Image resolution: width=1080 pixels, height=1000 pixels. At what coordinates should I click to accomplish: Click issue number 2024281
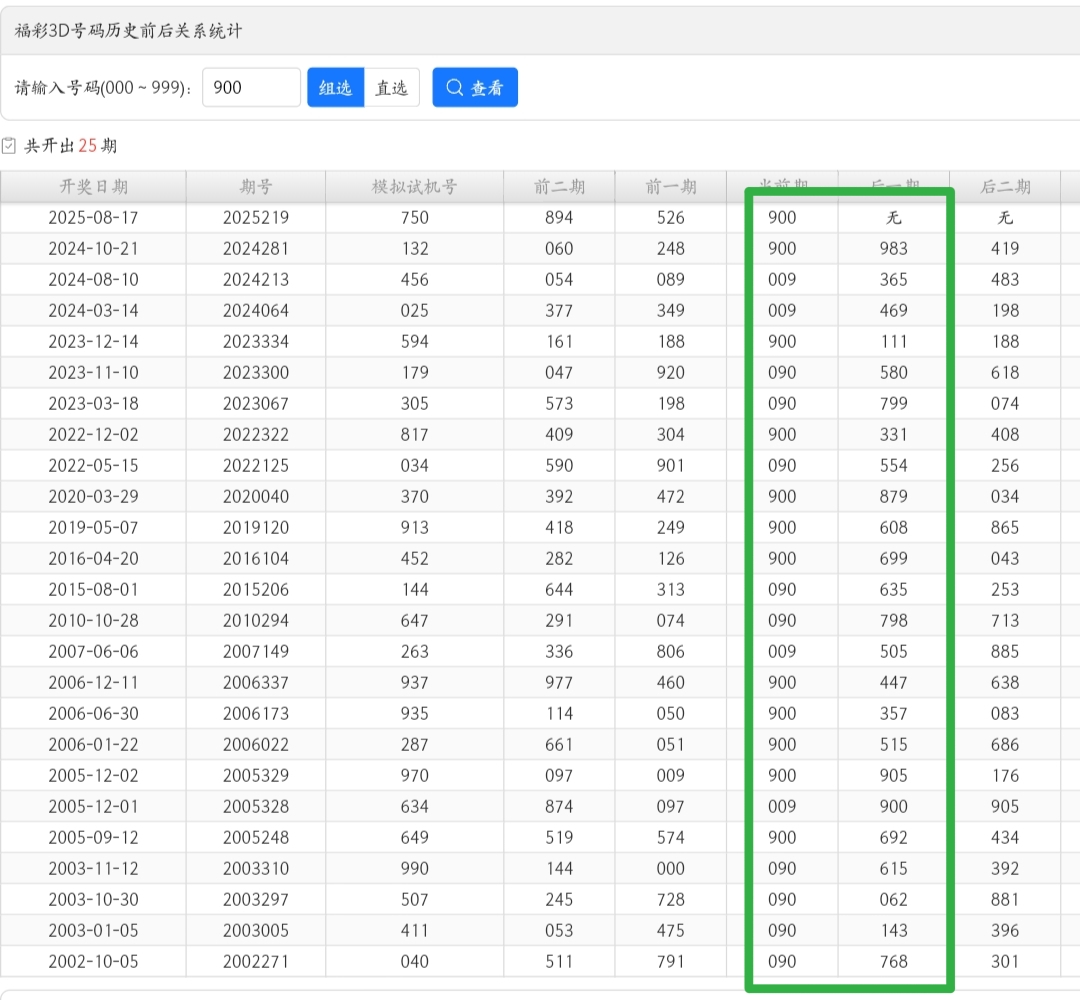pos(256,249)
